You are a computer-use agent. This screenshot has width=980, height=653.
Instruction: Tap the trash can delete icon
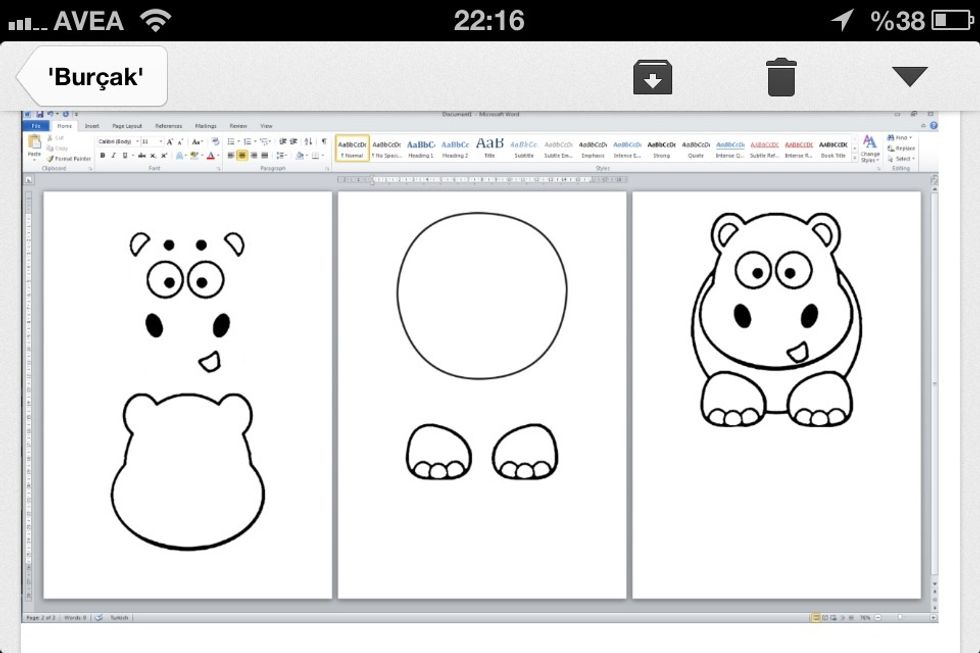coord(781,77)
